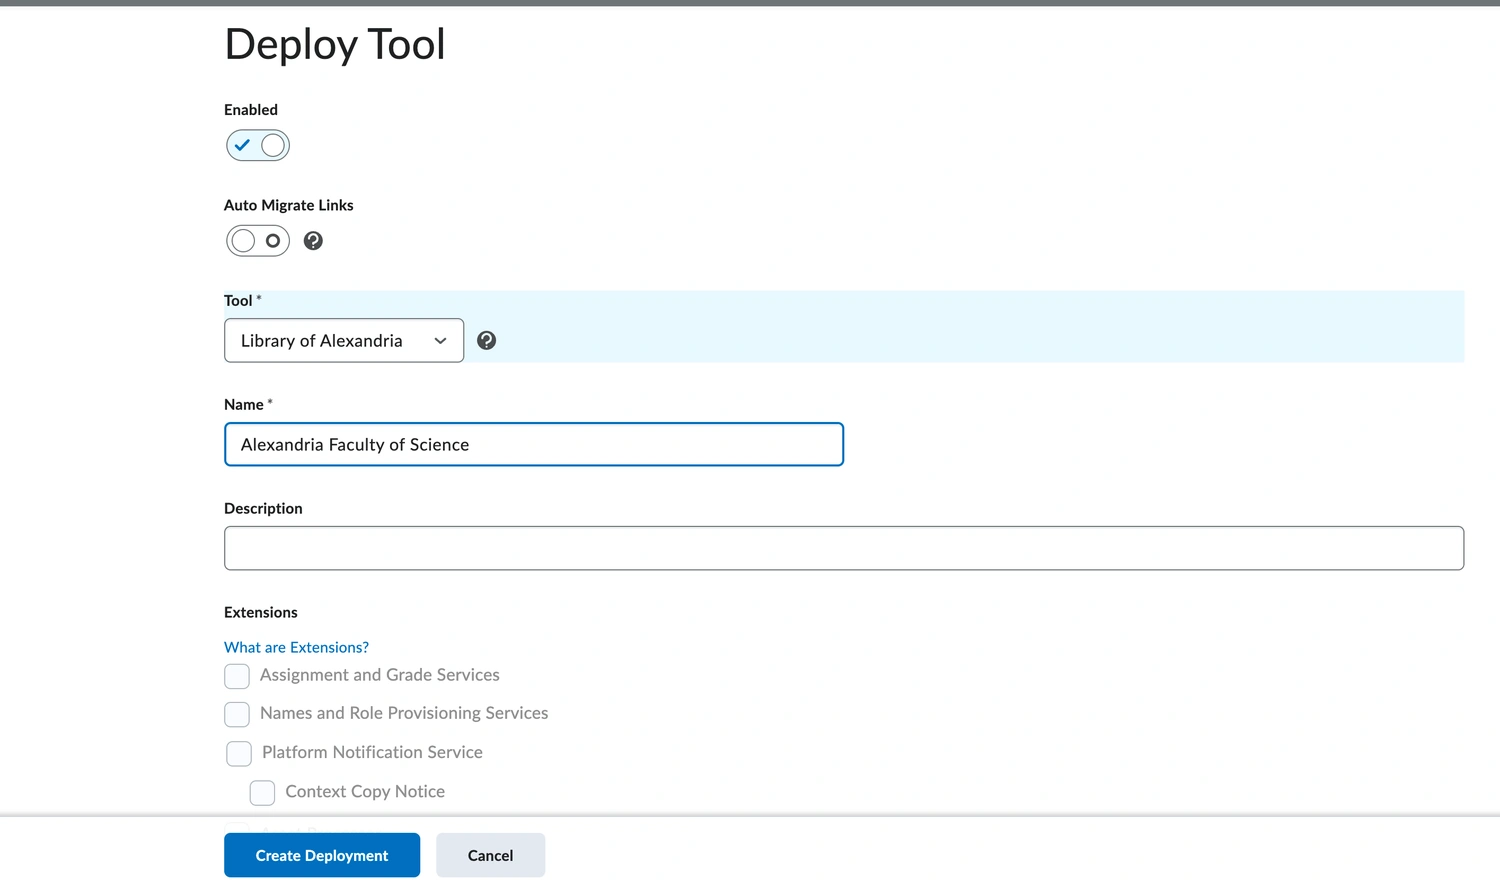Click the Description field label
1500x880 pixels.
coord(263,509)
